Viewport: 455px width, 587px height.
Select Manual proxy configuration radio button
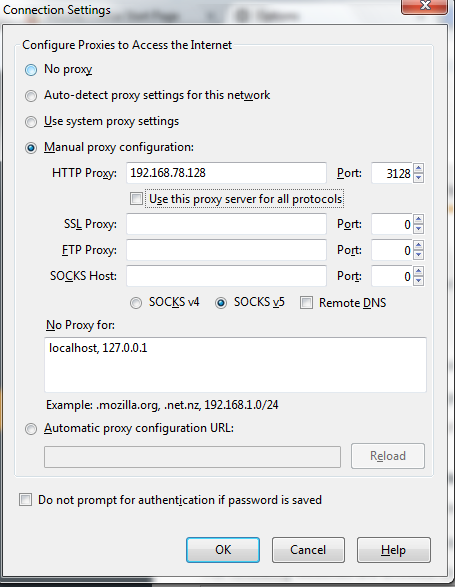31,148
